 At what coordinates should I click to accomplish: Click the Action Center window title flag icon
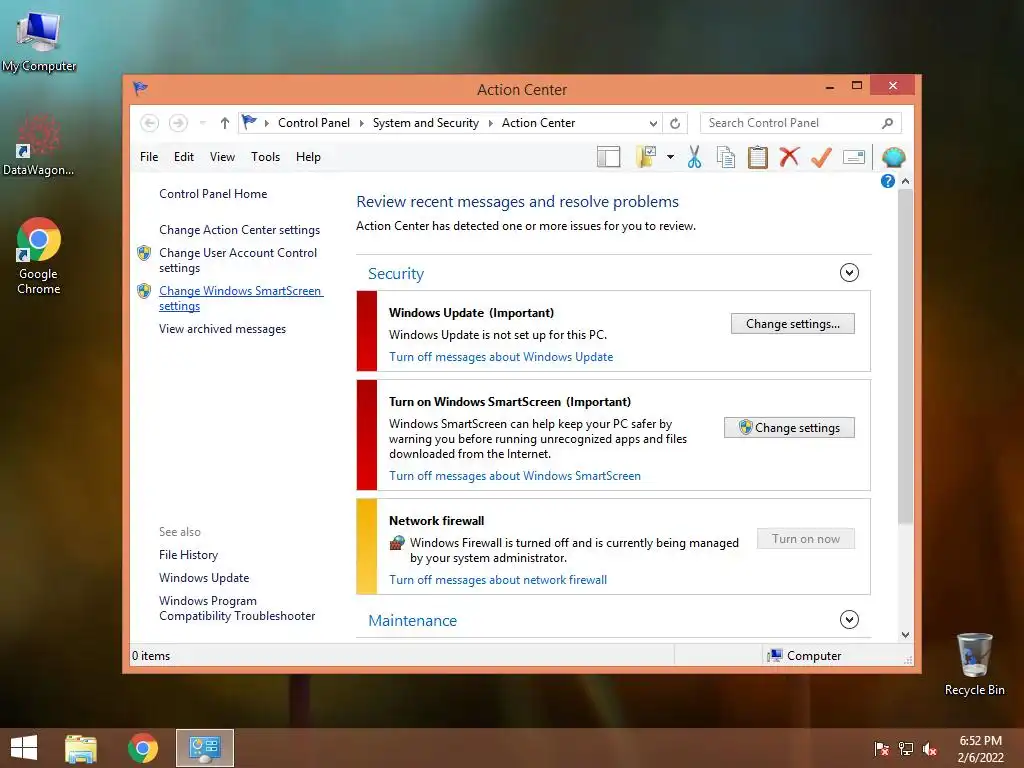(140, 88)
